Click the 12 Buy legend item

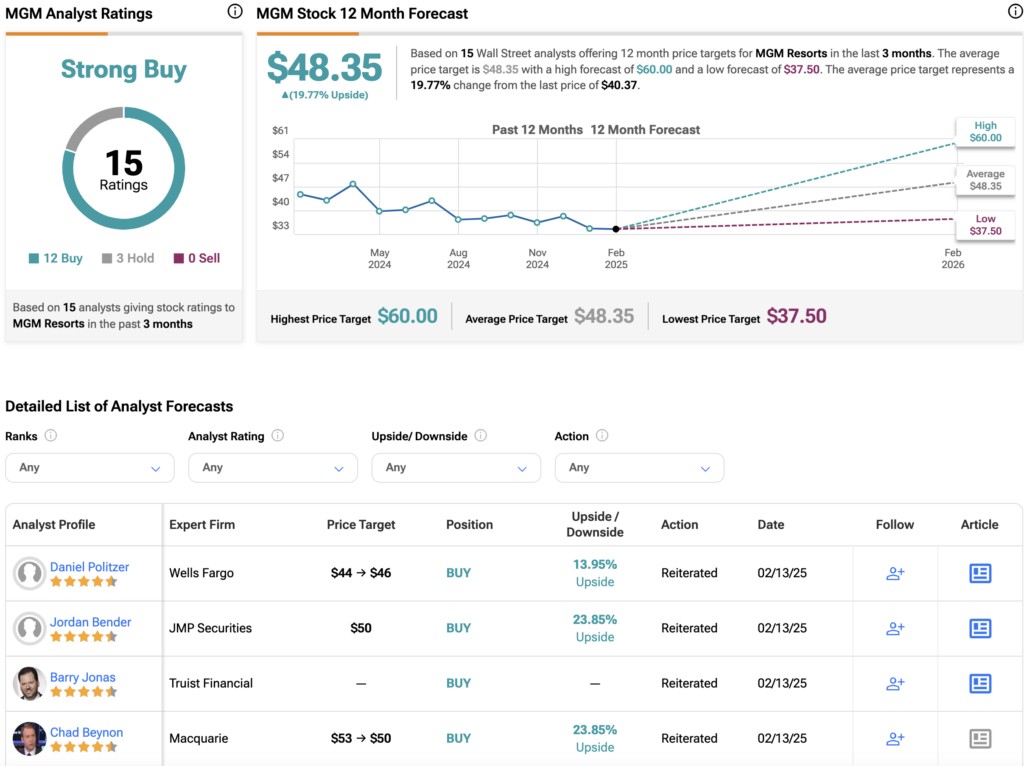click(56, 258)
